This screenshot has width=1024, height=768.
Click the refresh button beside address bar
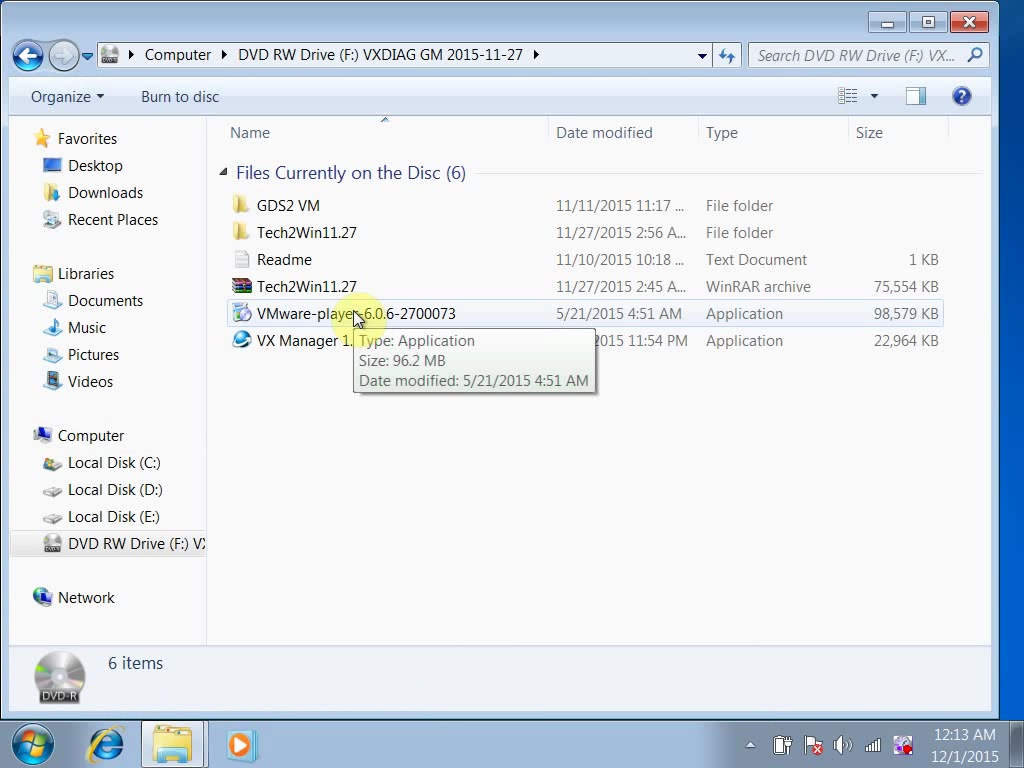726,56
